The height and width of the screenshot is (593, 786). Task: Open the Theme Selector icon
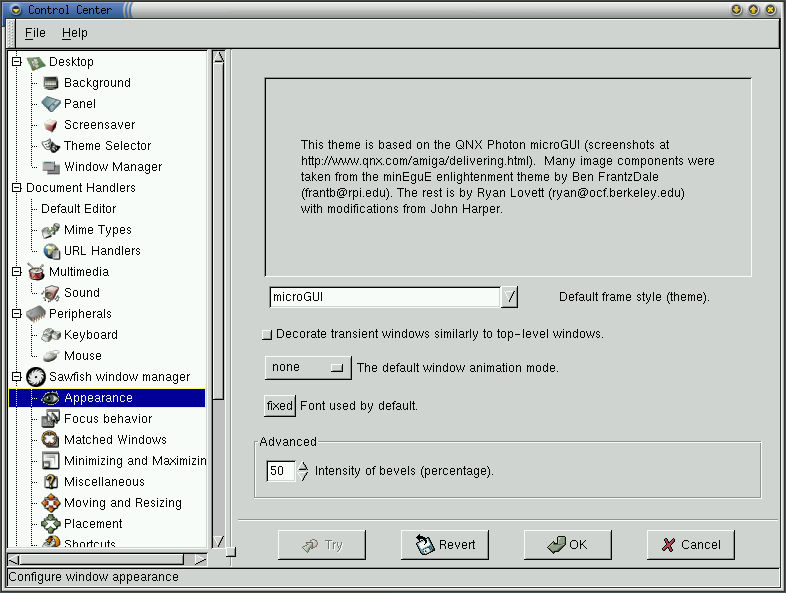coord(51,146)
